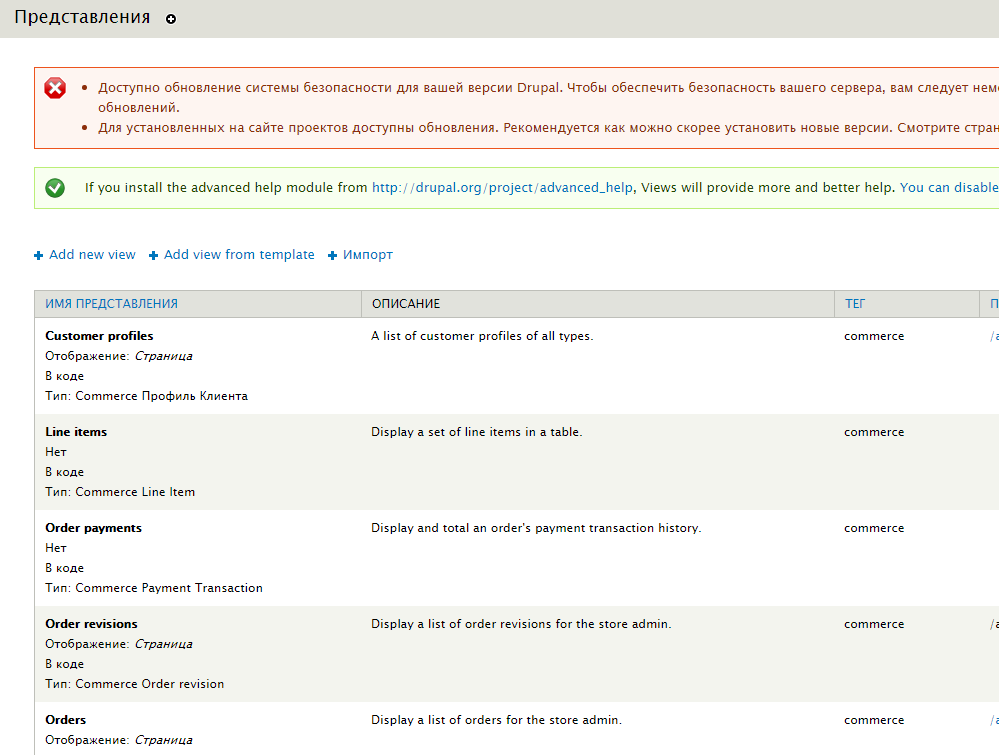Visit the drupal.org advanced_help project link
Image resolution: width=999 pixels, height=755 pixels.
click(502, 187)
